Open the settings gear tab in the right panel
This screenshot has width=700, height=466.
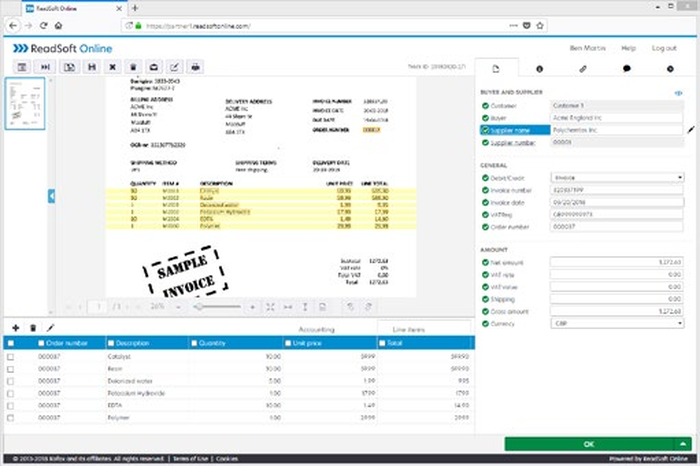click(x=670, y=69)
